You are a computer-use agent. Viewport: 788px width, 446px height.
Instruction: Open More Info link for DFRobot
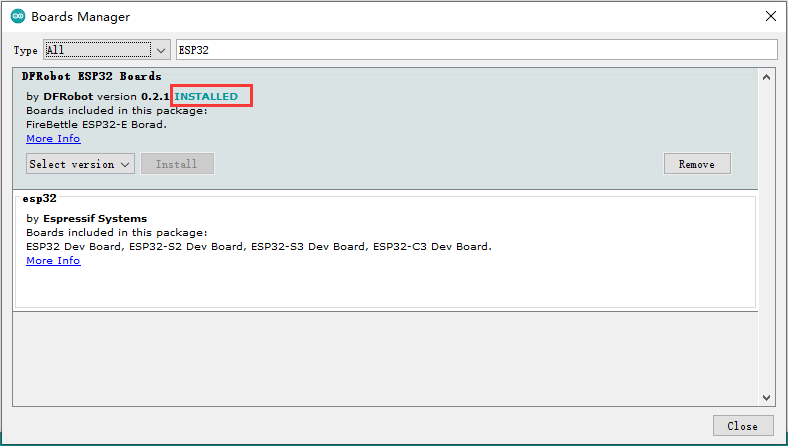(x=53, y=138)
